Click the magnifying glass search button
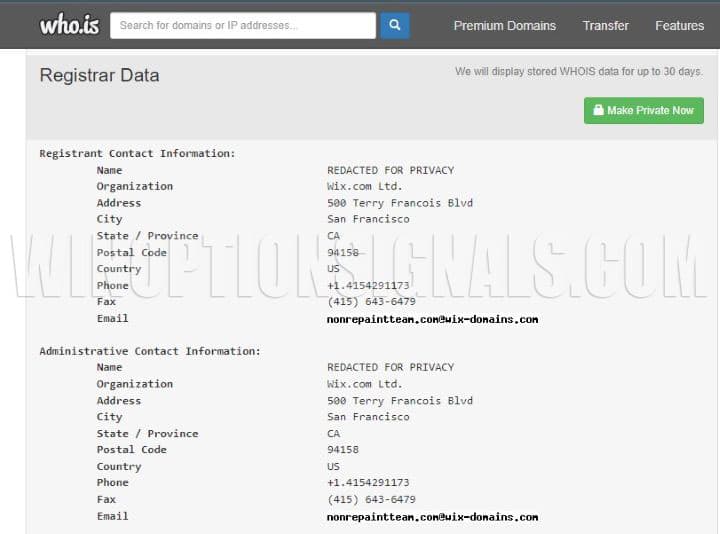The image size is (720, 534). pyautogui.click(x=394, y=25)
